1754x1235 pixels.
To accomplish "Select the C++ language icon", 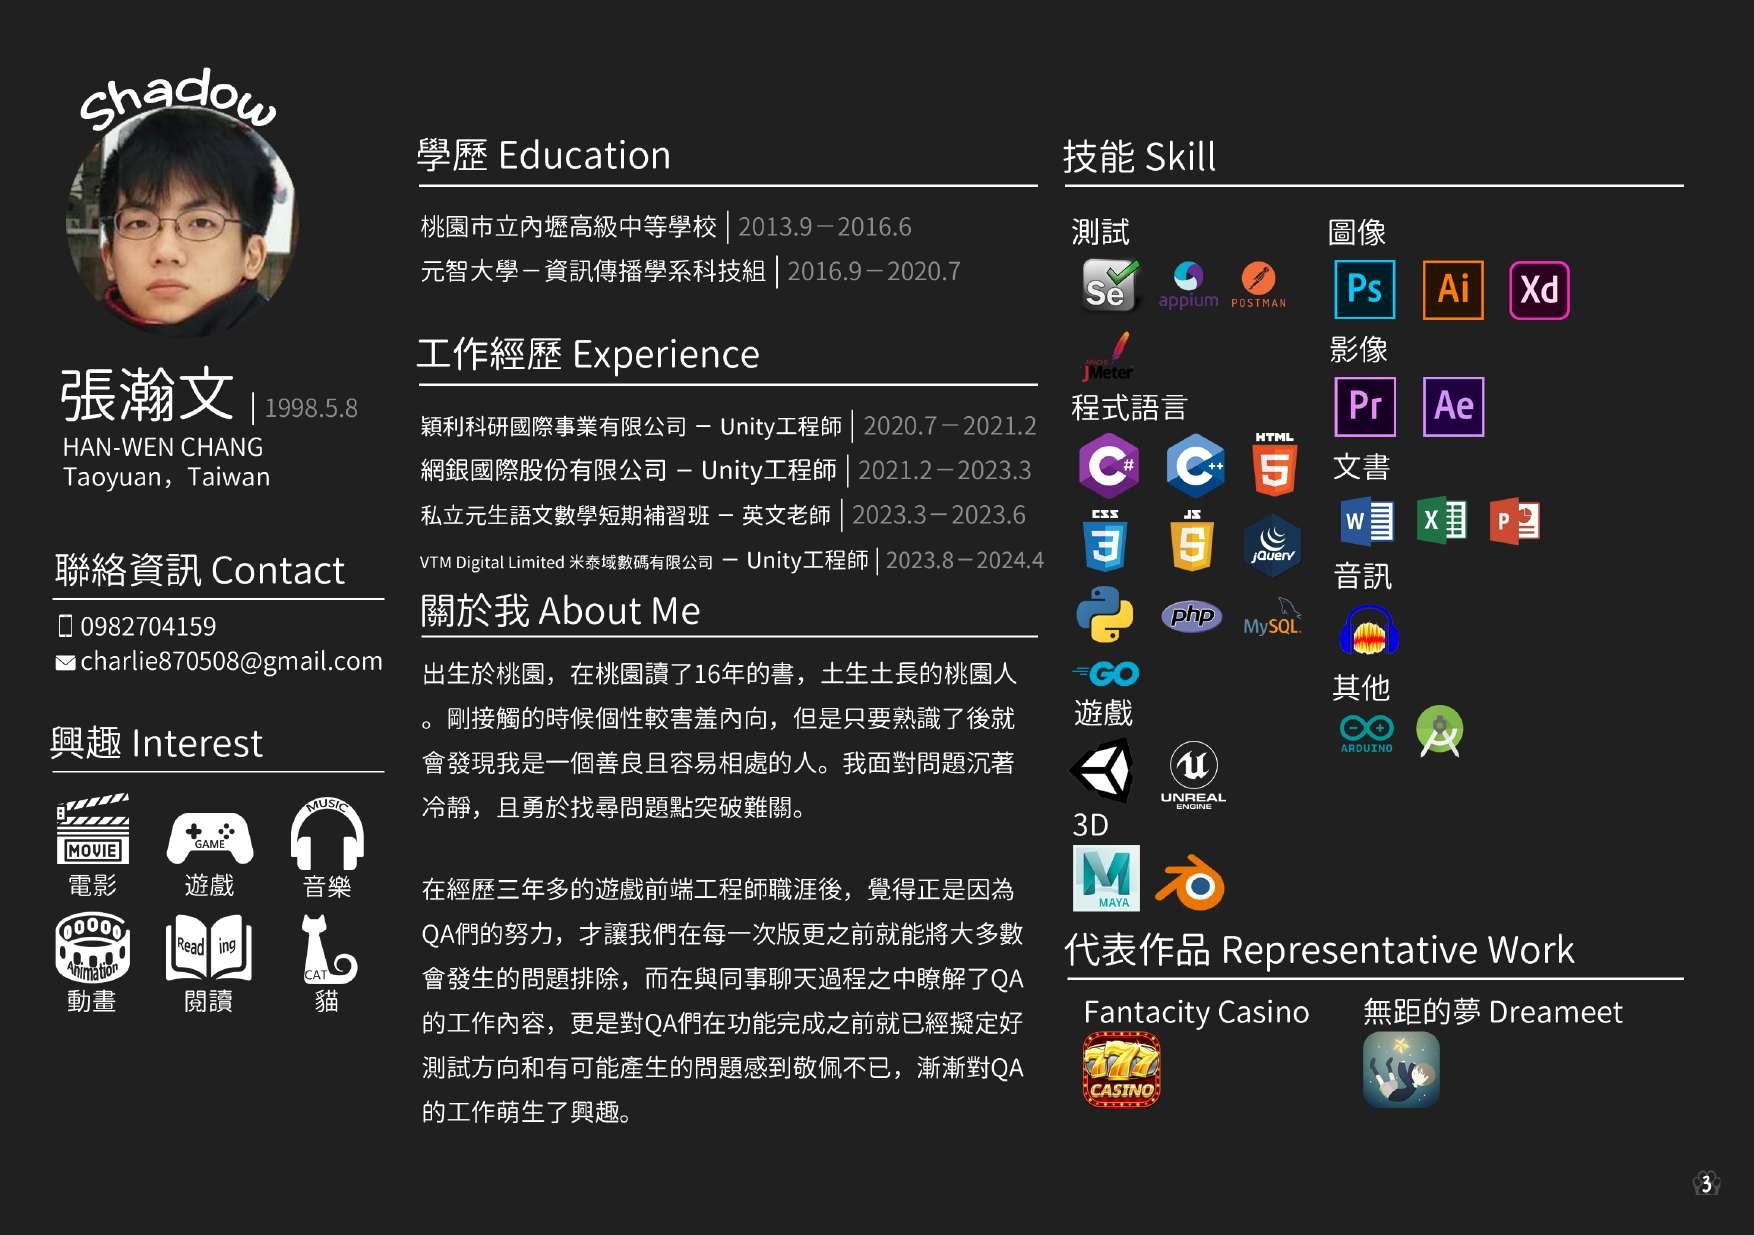I will (x=1195, y=466).
